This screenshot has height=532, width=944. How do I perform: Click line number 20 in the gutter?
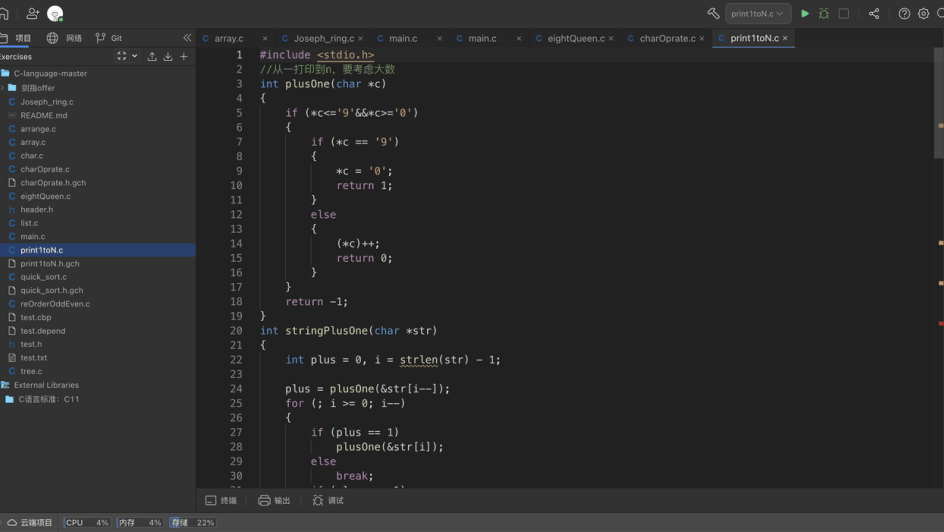[236, 330]
